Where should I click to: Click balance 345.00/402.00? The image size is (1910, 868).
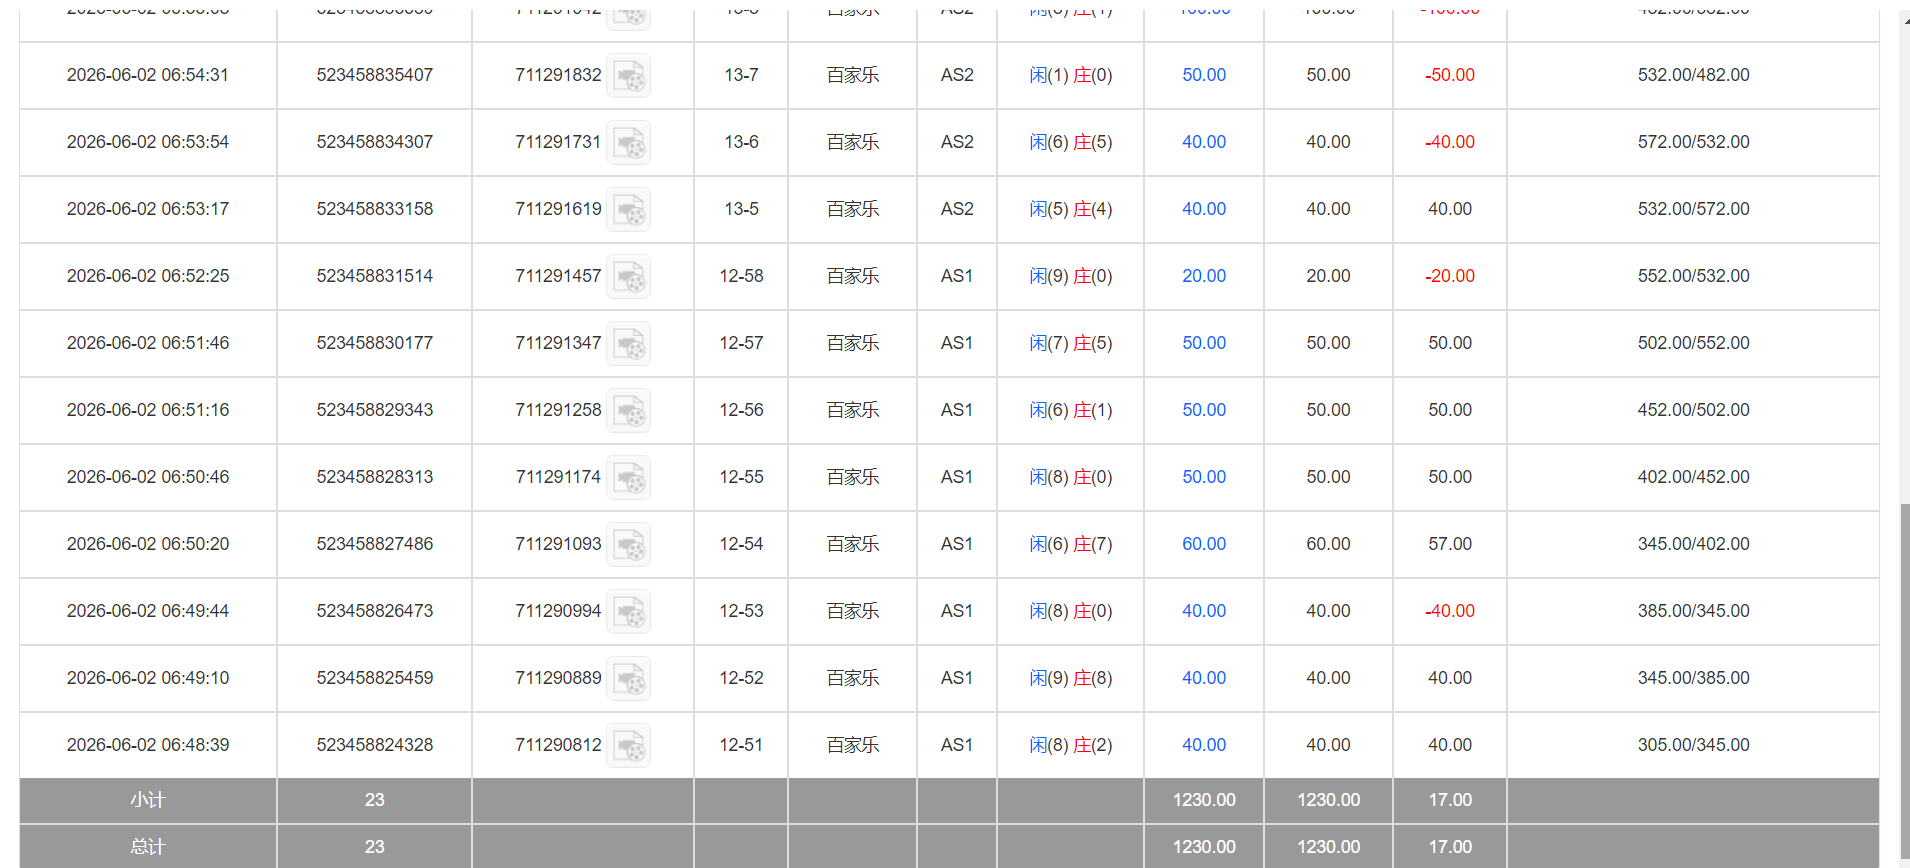pos(1694,544)
